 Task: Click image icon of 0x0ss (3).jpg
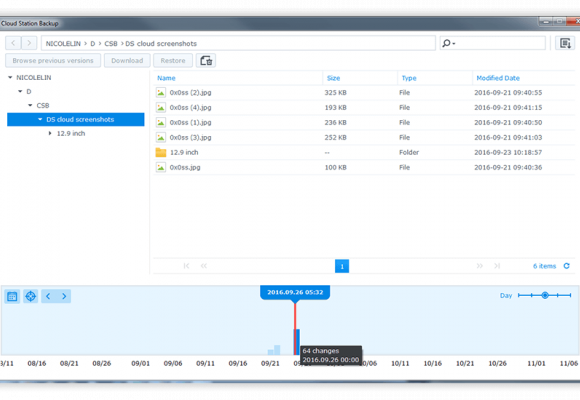point(161,138)
